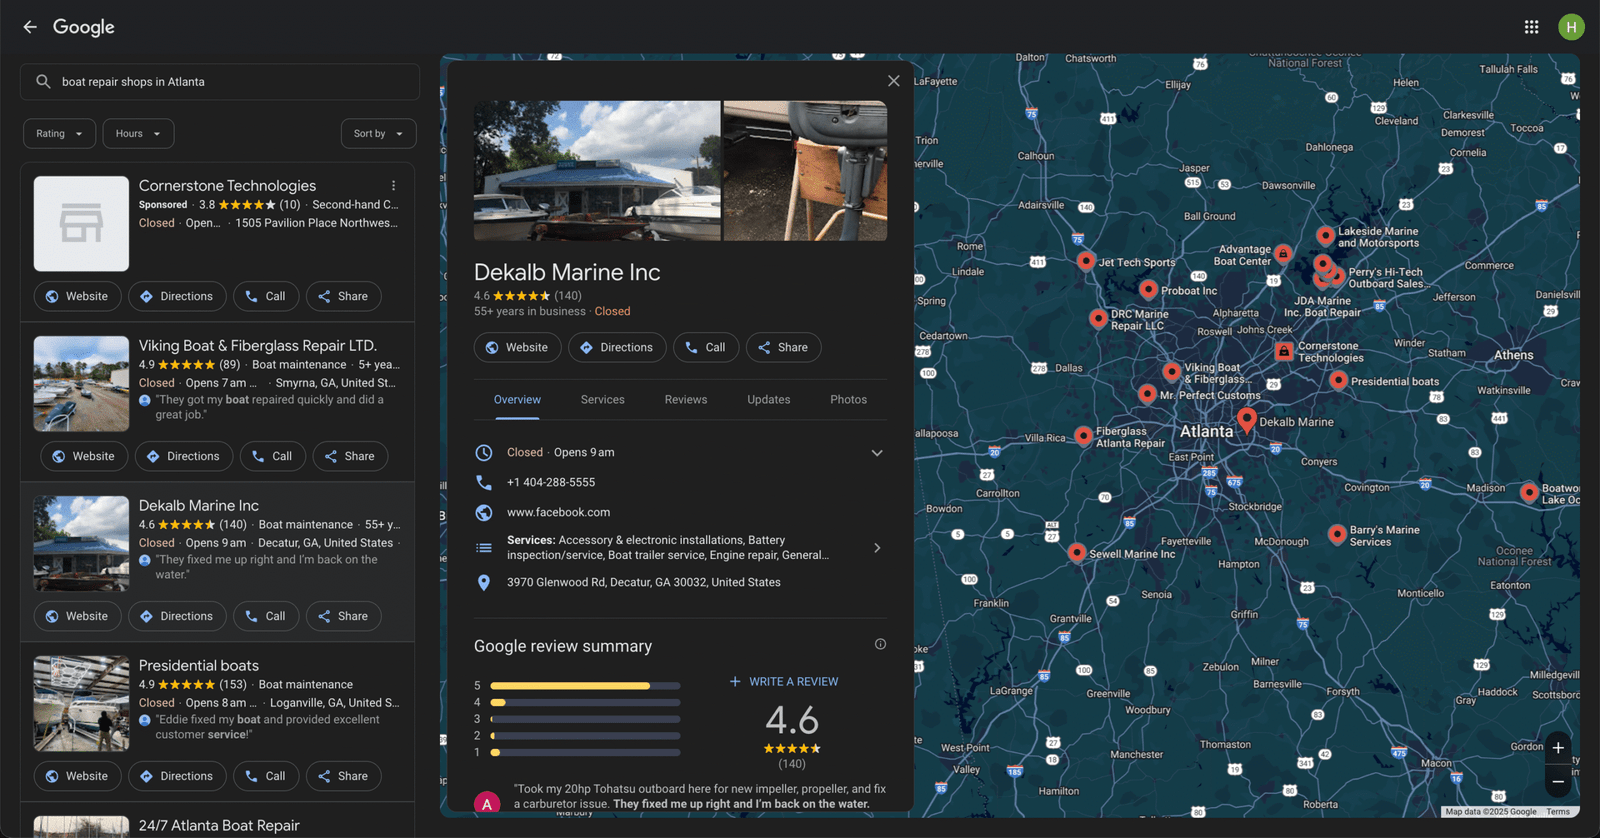This screenshot has width=1600, height=838.
Task: Open Cornerstone Technologies more options menu
Action: 394,186
